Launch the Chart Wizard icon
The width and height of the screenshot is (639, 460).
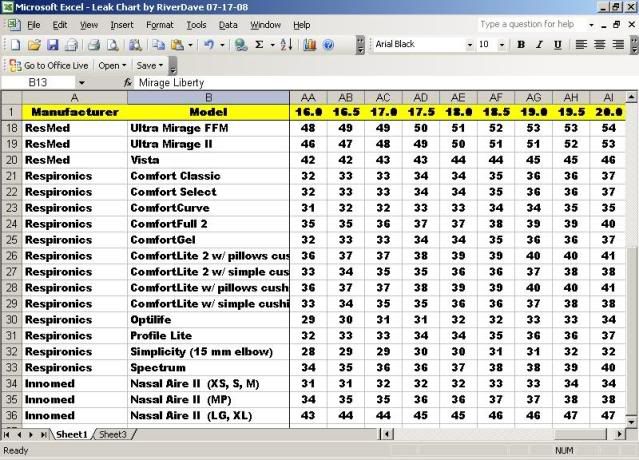click(x=310, y=44)
